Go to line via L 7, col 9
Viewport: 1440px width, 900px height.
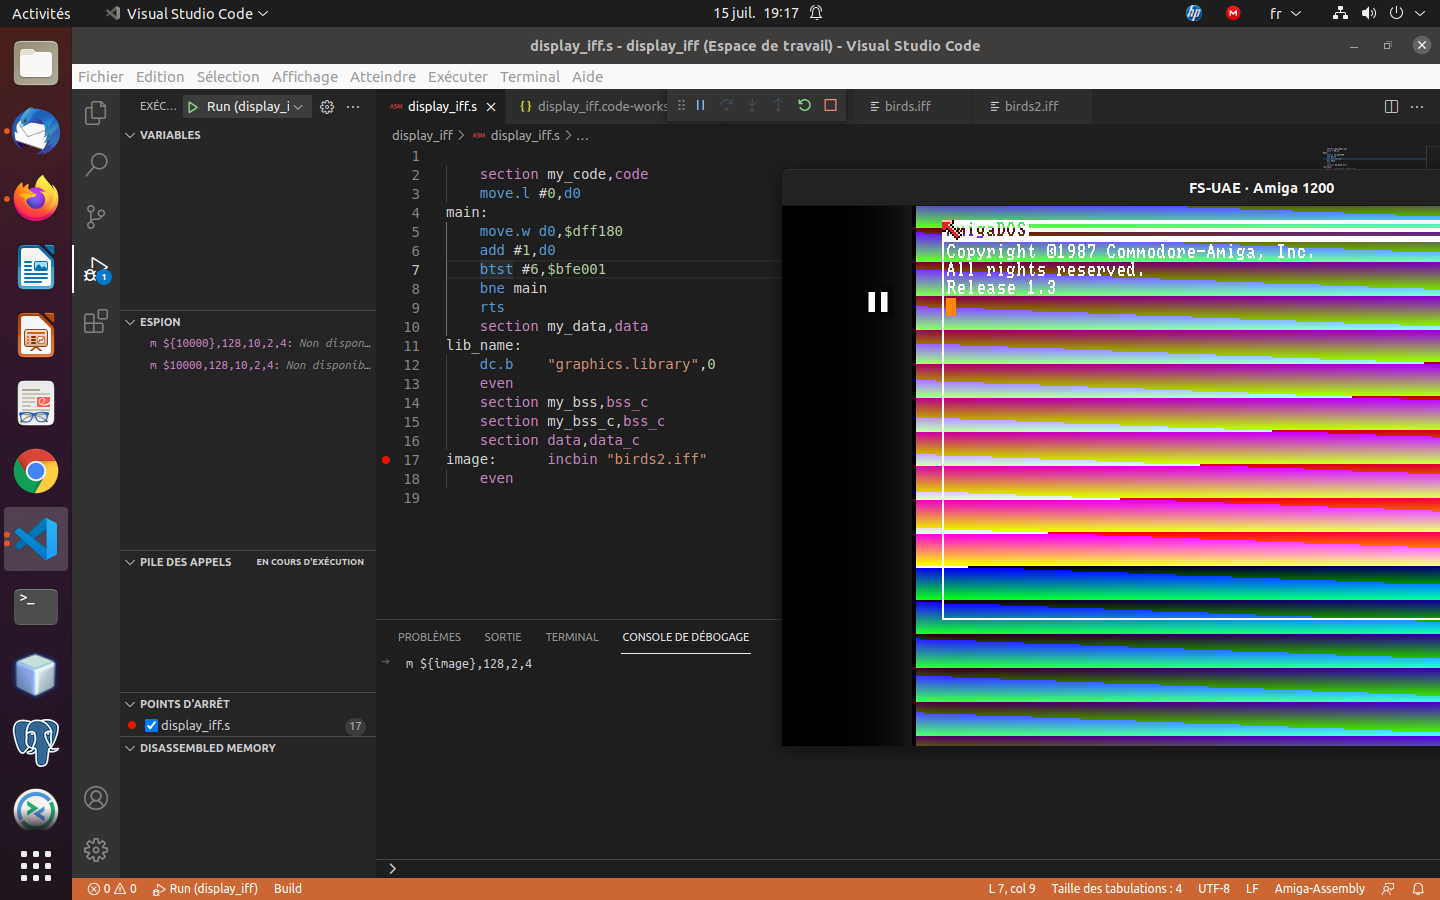1012,888
